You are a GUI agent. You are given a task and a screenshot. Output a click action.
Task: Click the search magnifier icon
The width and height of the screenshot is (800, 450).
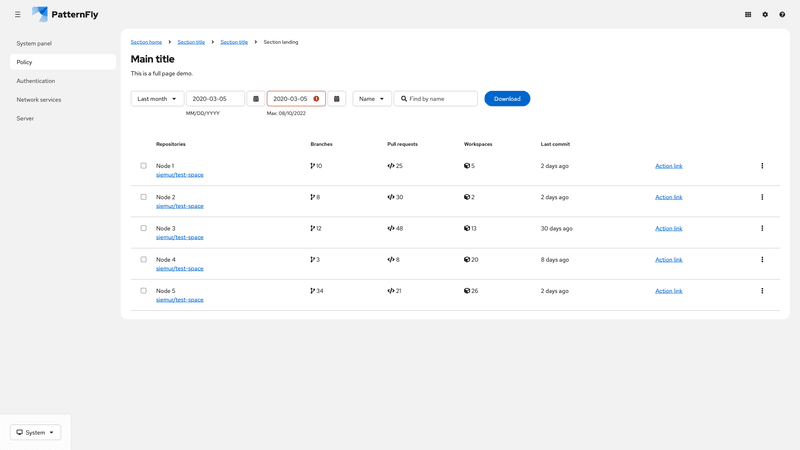pos(404,98)
